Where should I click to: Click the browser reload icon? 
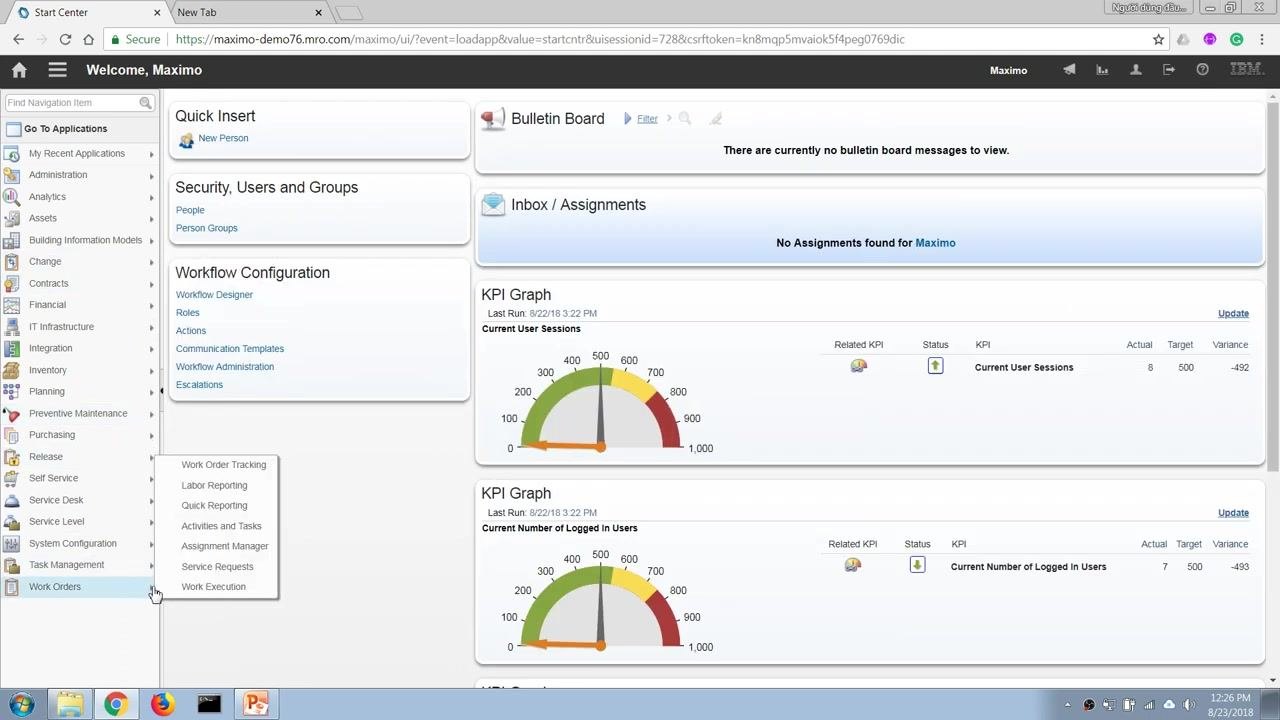tap(65, 39)
